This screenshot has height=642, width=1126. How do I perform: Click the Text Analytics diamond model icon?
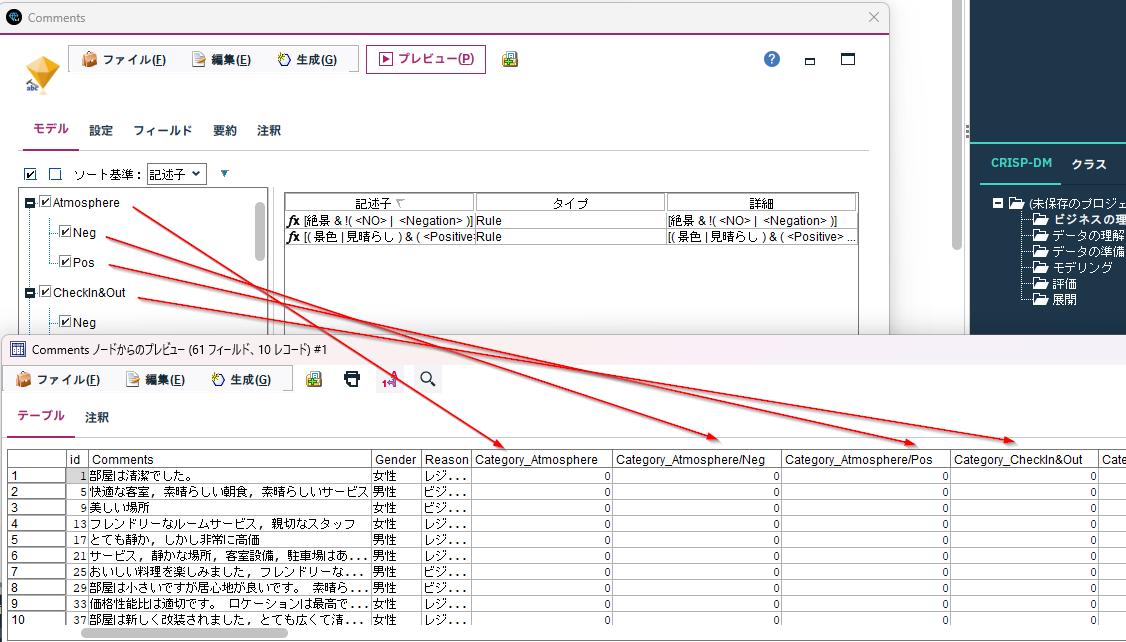click(x=41, y=75)
